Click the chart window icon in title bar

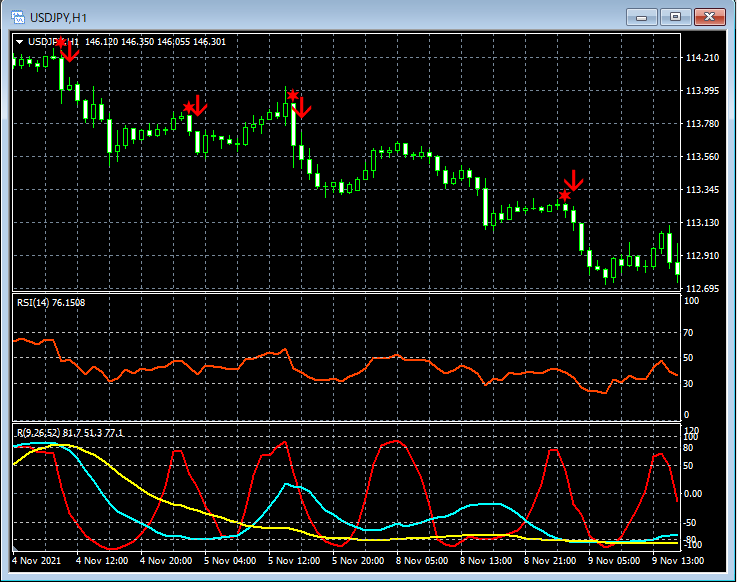click(x=16, y=17)
